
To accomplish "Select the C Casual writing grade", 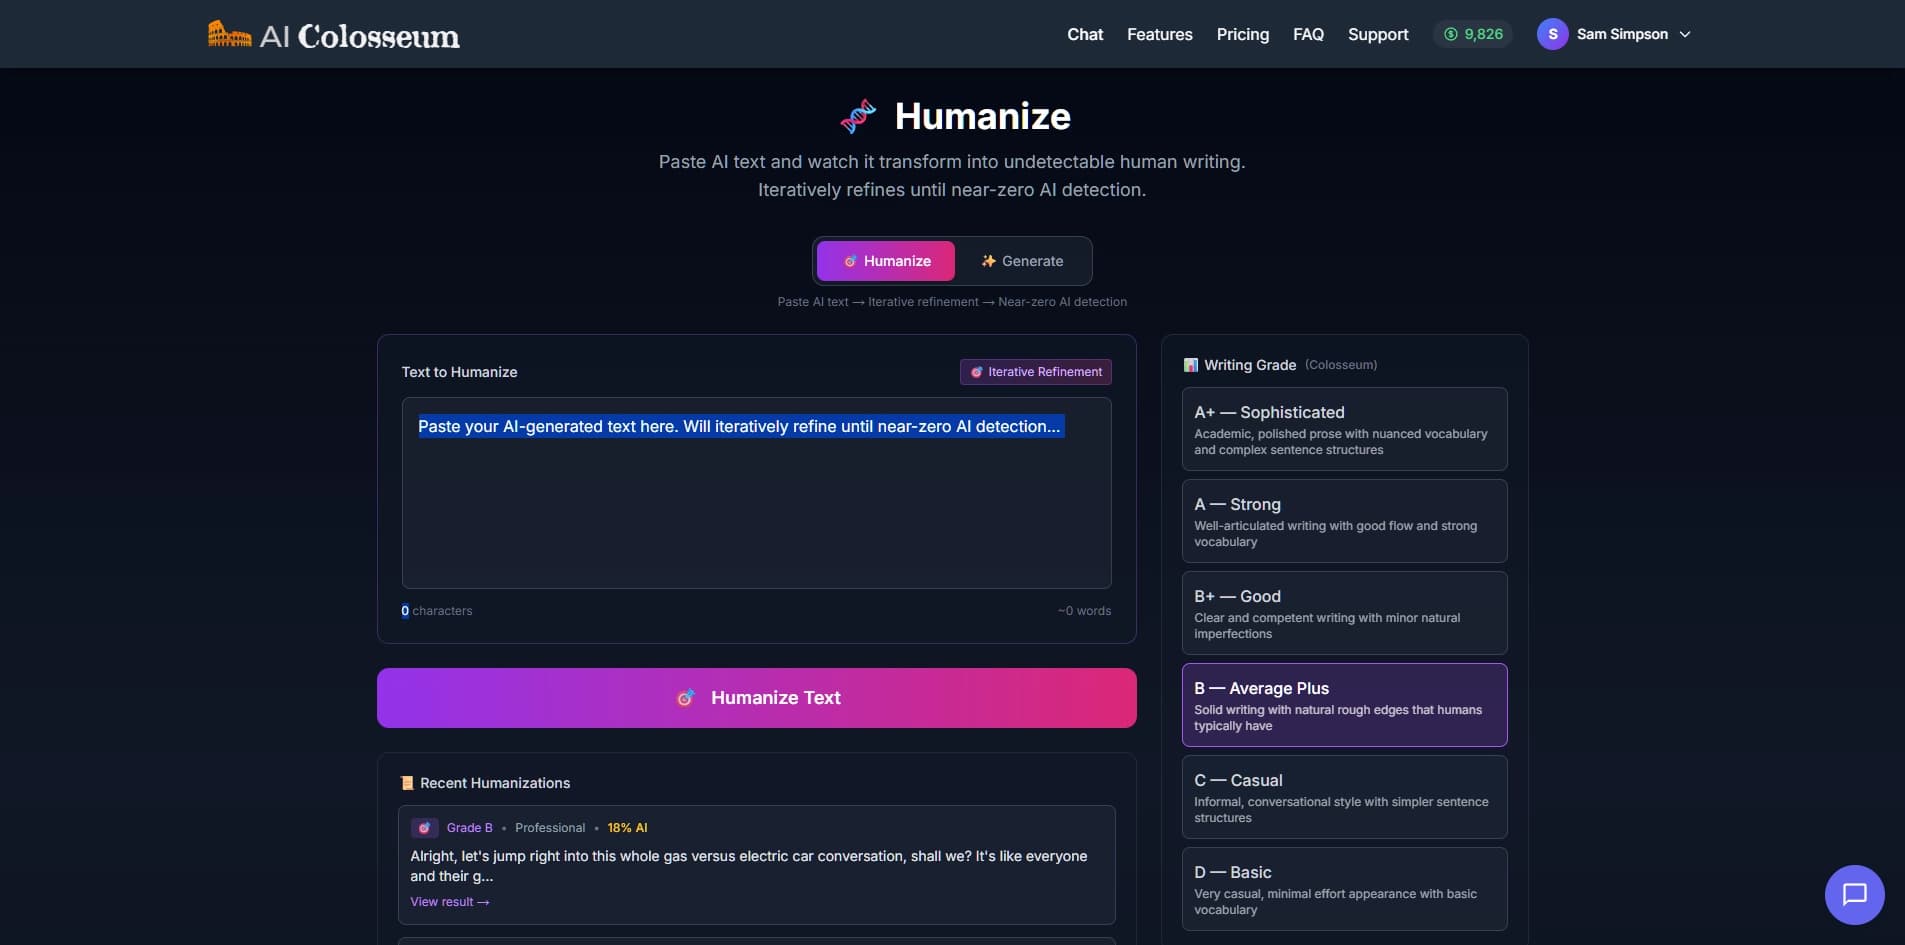I will pyautogui.click(x=1343, y=797).
